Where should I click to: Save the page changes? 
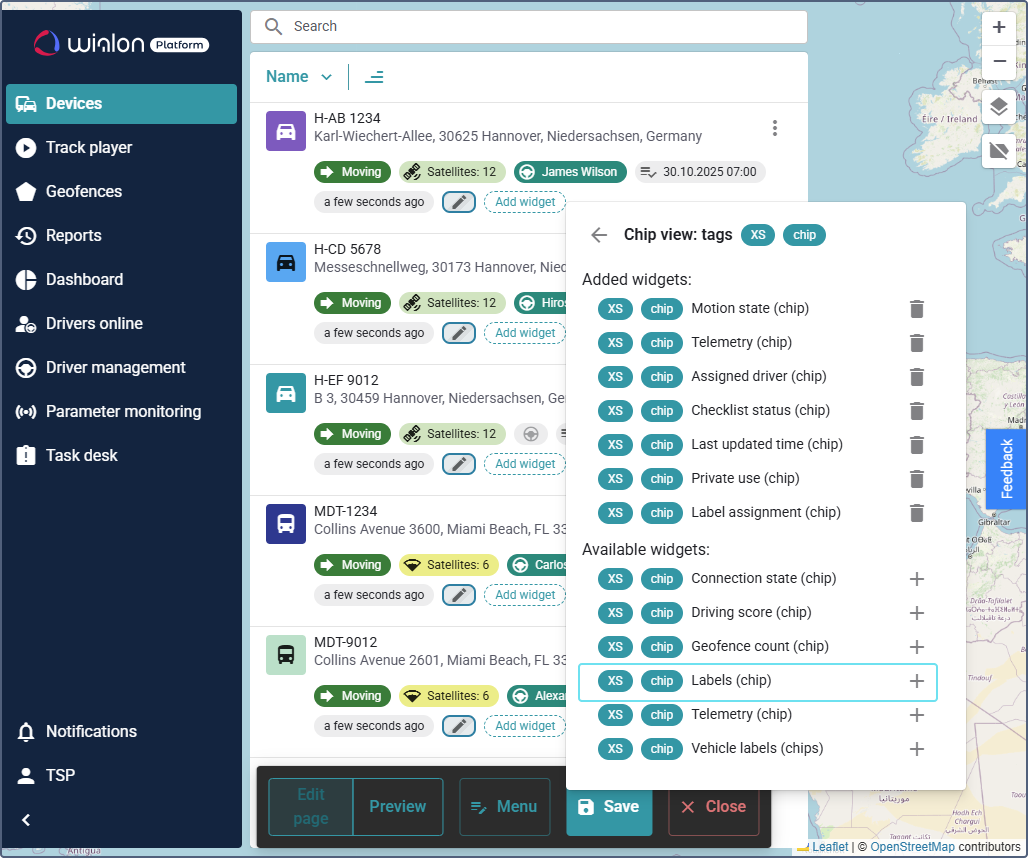click(608, 806)
